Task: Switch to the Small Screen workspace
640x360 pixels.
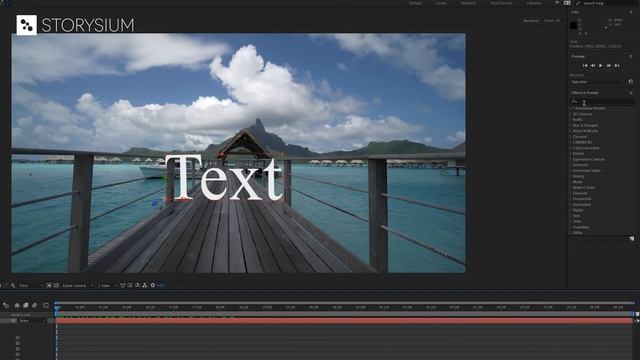Action: (501, 3)
